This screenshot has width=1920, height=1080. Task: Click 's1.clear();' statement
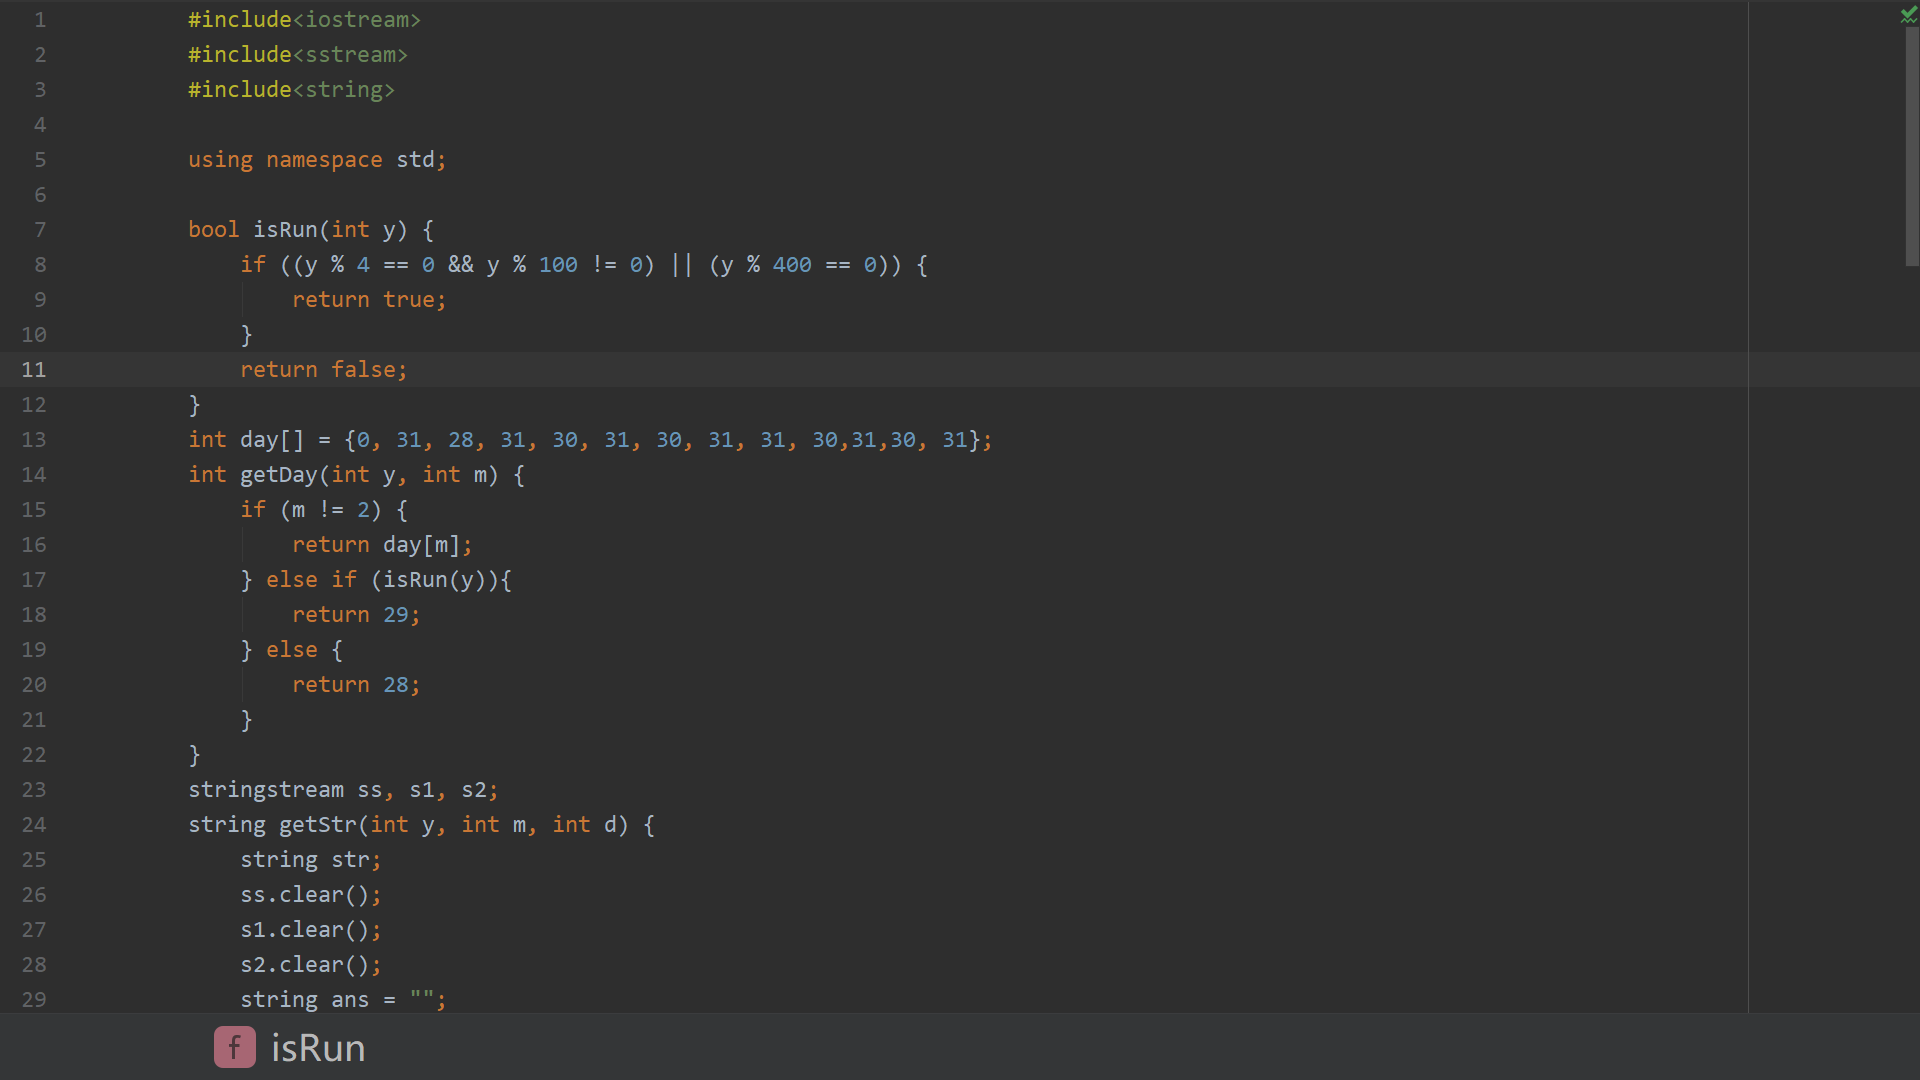[x=311, y=930]
